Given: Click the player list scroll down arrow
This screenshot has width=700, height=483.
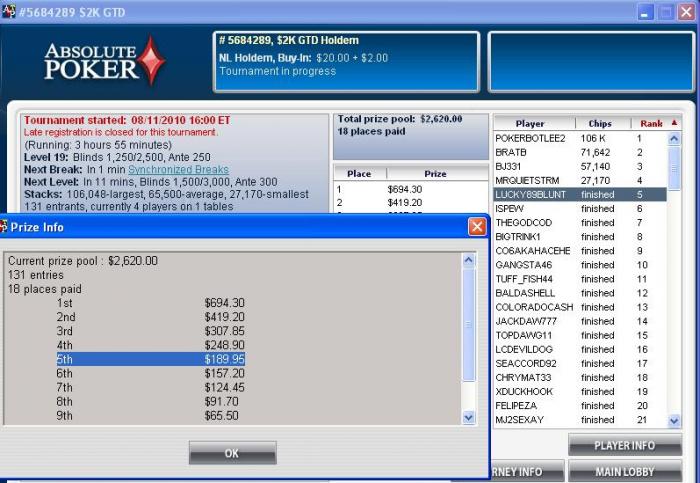Looking at the screenshot, I should [674, 420].
